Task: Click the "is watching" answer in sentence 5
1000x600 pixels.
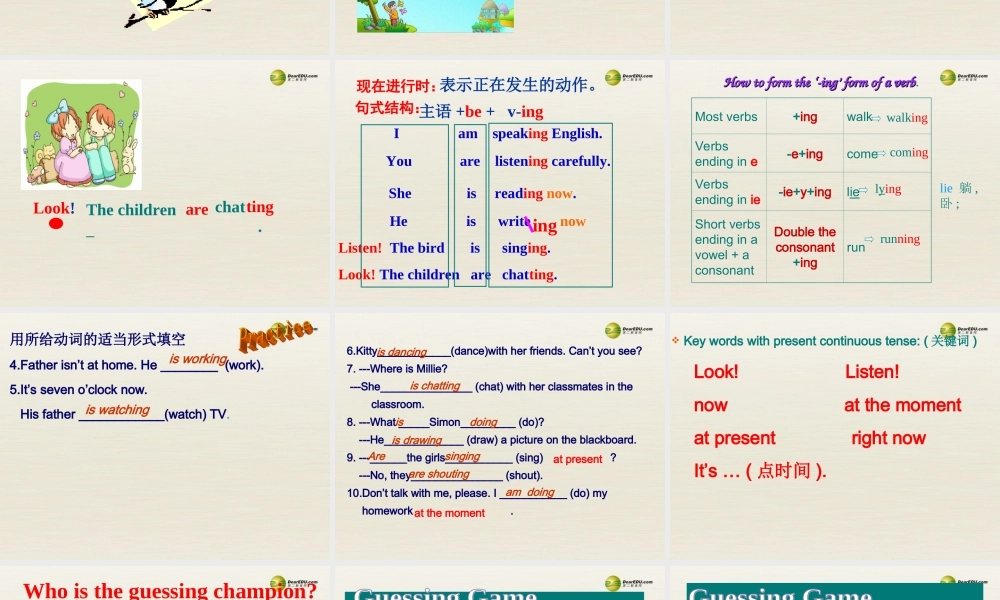Action: pos(117,410)
